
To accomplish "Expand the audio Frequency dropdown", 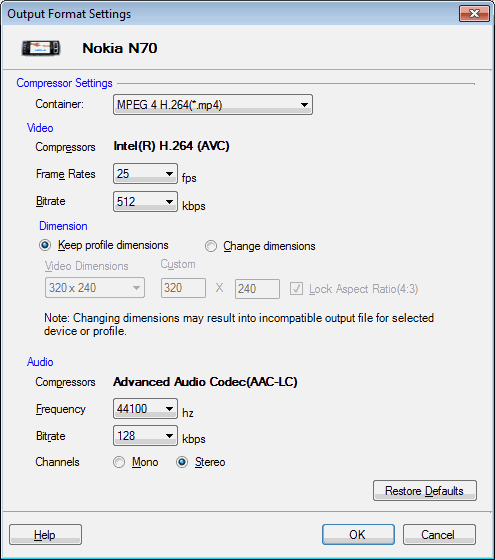I will click(x=145, y=409).
